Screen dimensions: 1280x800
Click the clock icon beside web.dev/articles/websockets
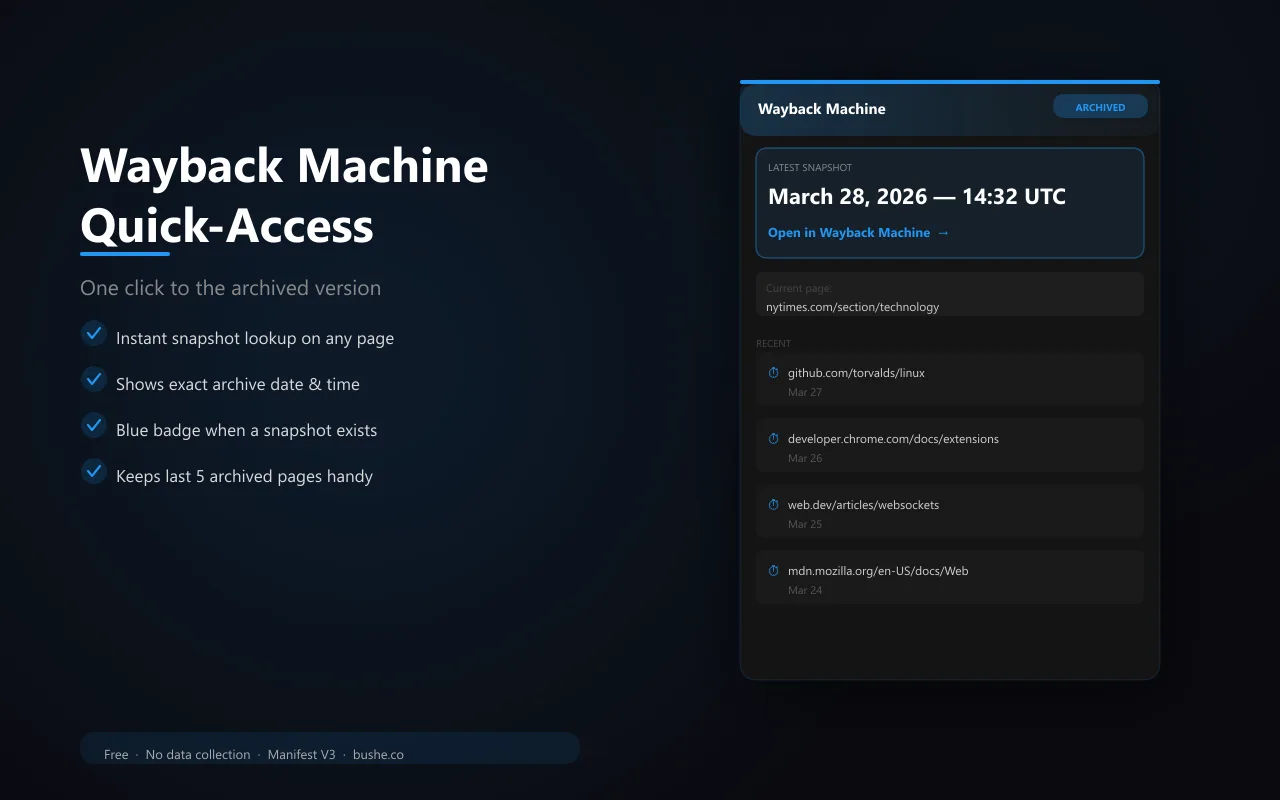point(773,505)
